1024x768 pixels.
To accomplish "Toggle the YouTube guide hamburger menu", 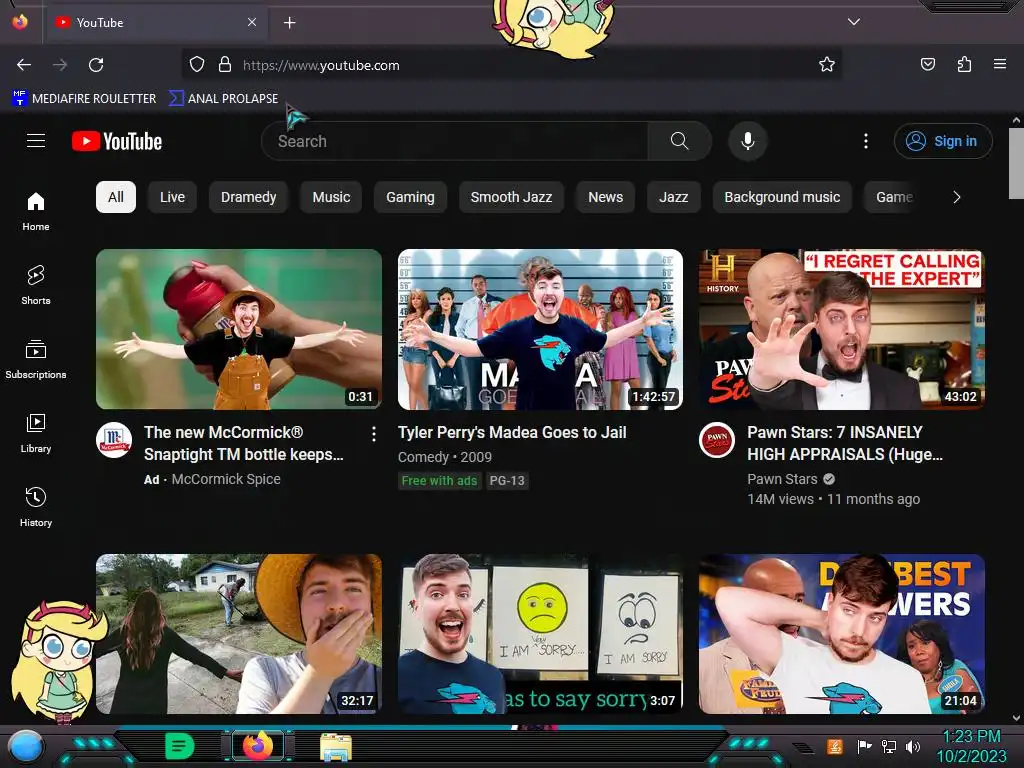I will [x=36, y=141].
